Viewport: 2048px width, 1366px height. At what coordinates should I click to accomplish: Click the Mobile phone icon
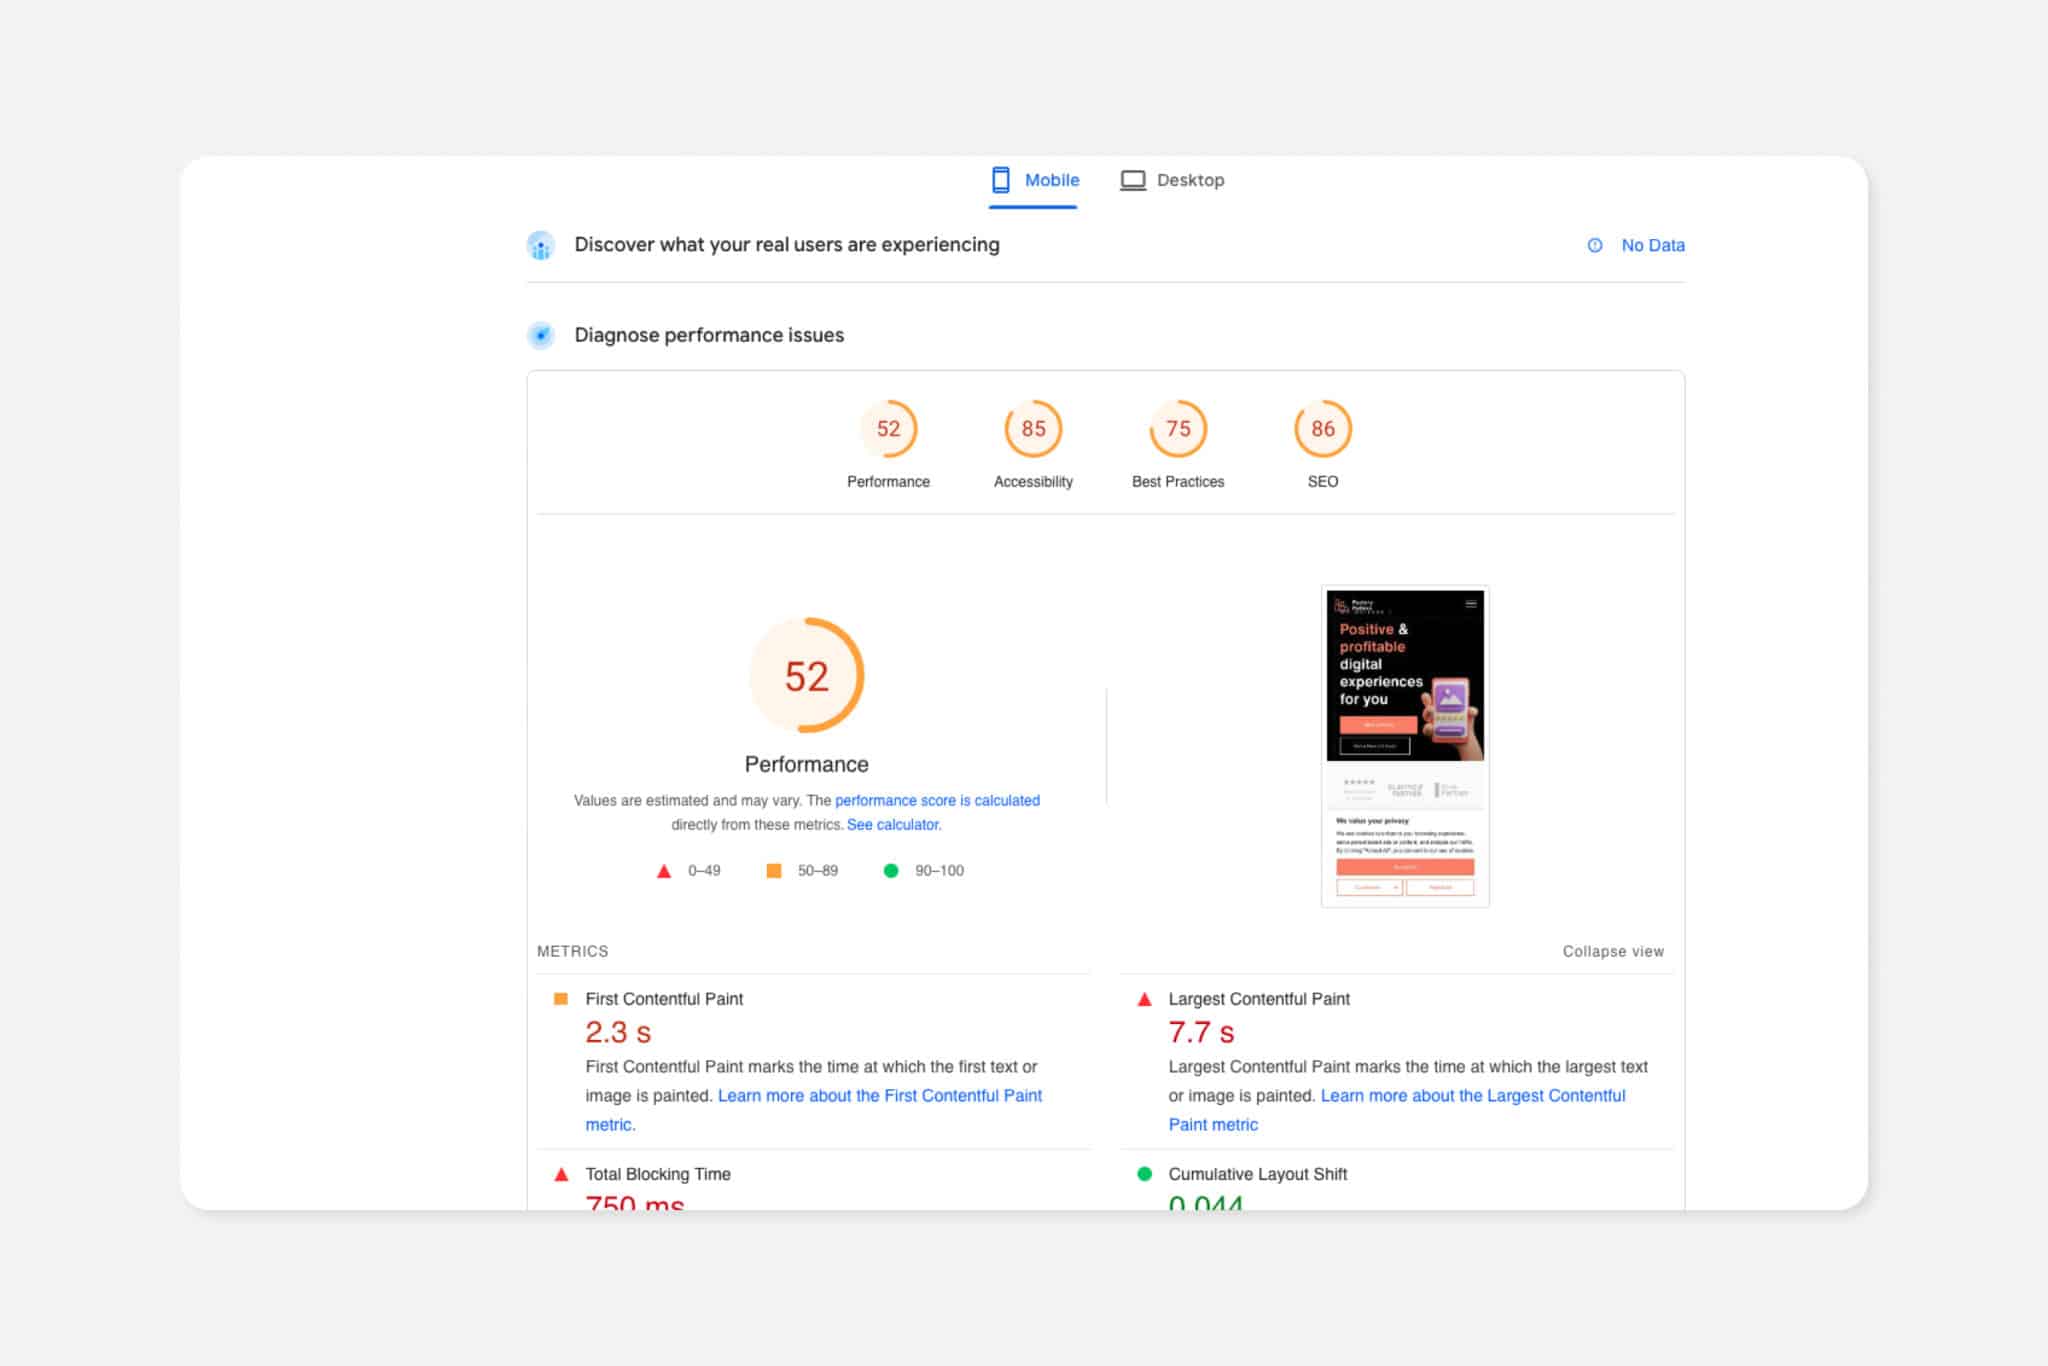(x=1000, y=180)
